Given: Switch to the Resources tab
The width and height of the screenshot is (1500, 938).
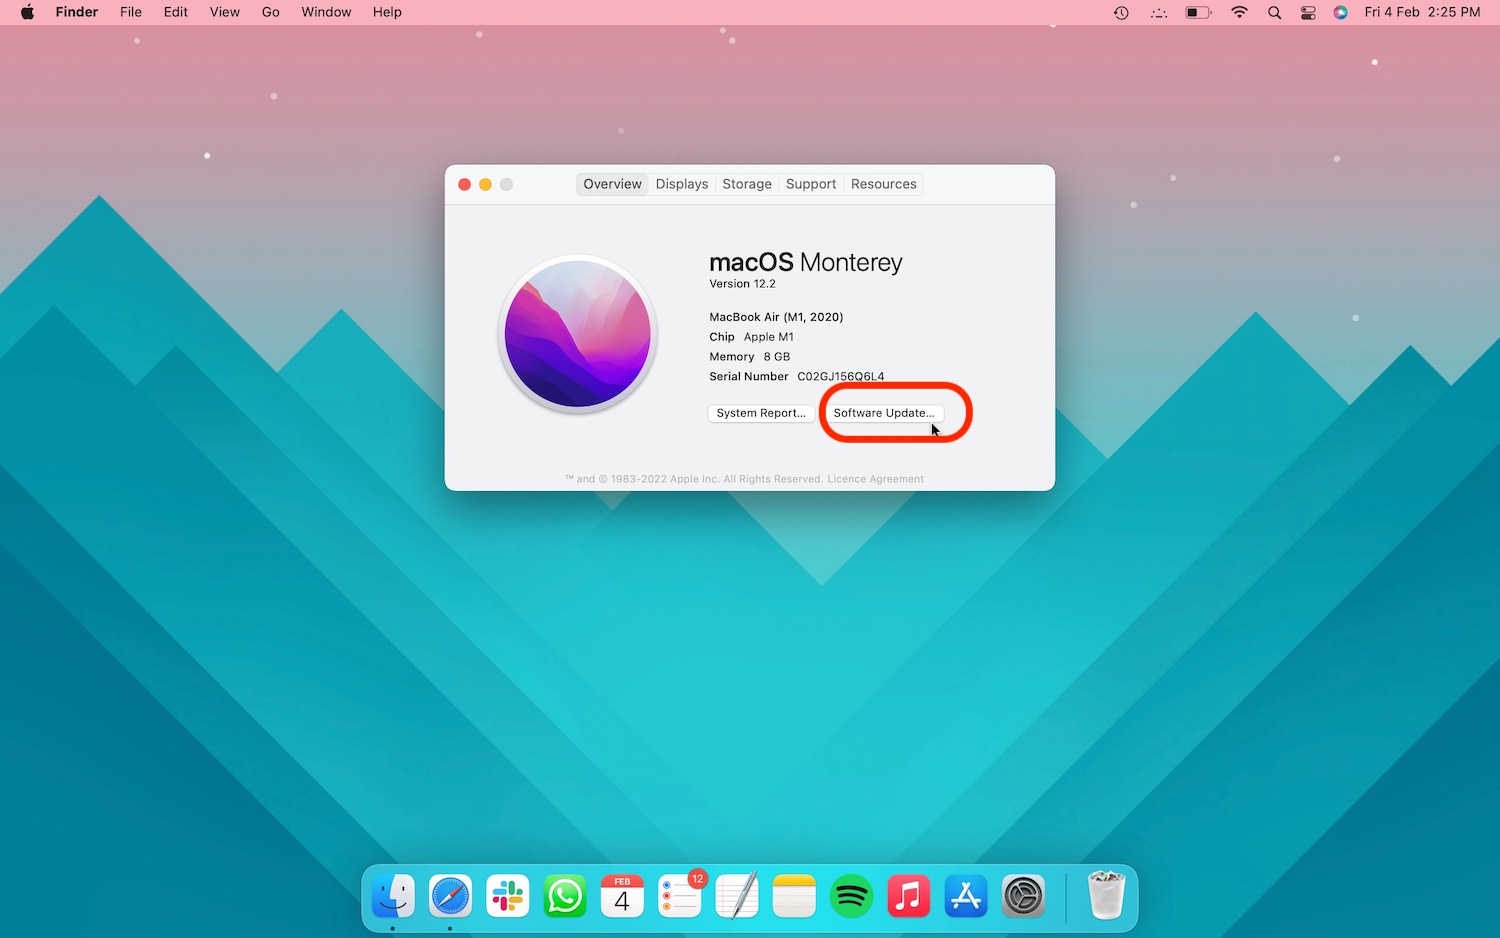Looking at the screenshot, I should (x=884, y=184).
